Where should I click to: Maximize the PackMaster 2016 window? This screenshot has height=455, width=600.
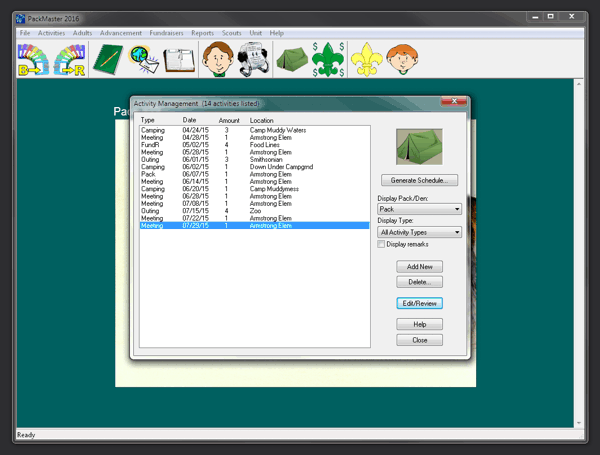pos(550,16)
